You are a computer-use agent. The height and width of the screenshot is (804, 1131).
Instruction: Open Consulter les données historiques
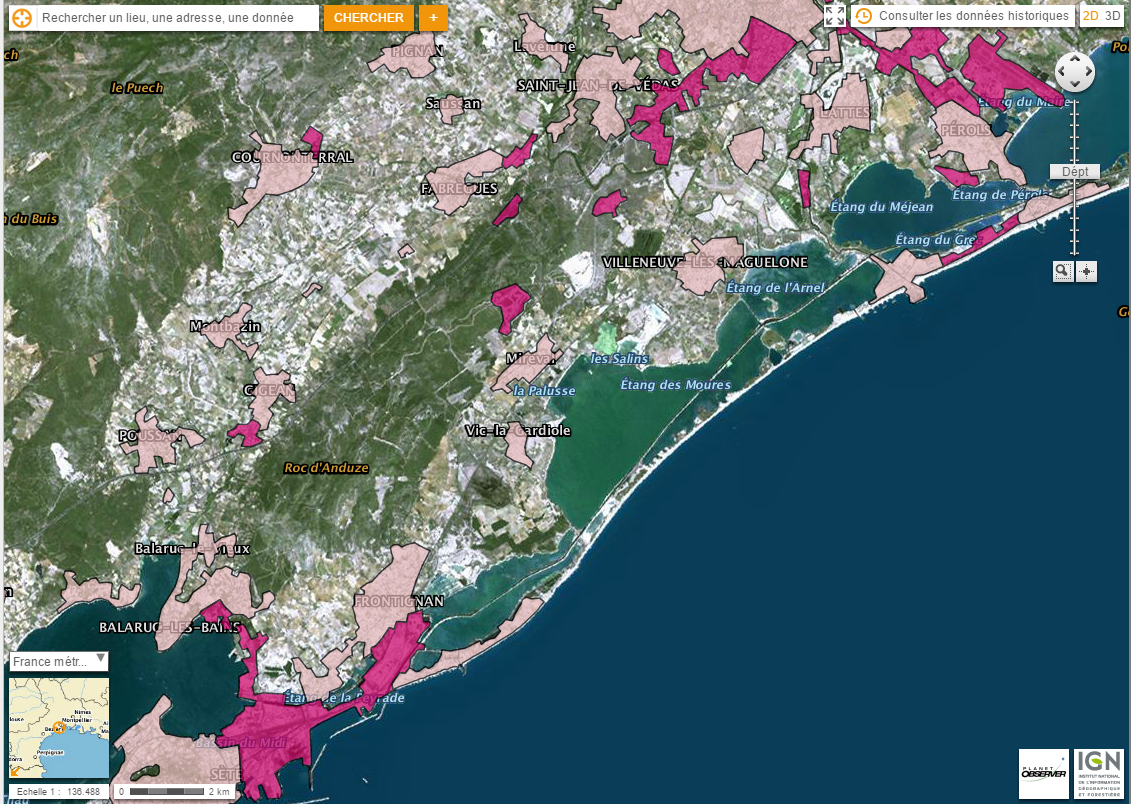pos(963,16)
